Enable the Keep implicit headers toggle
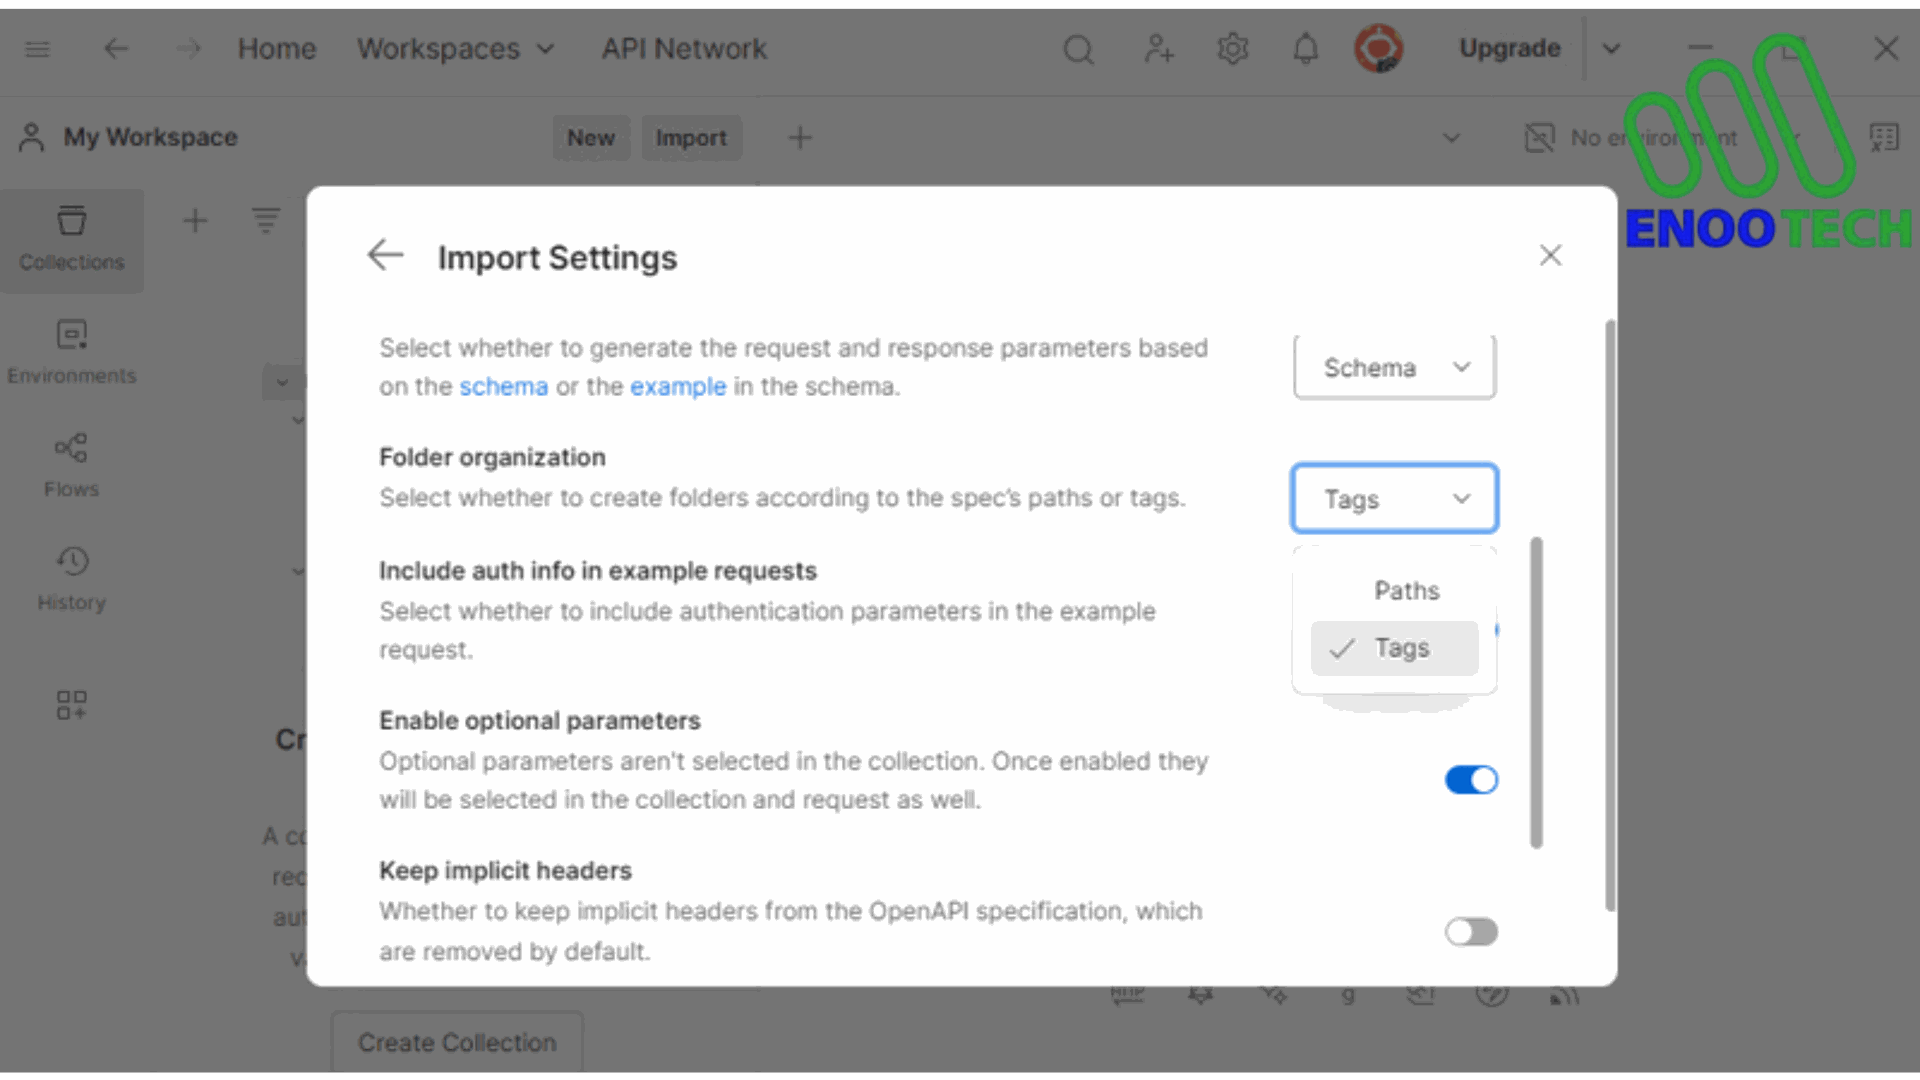Image resolution: width=1920 pixels, height=1080 pixels. (x=1471, y=932)
